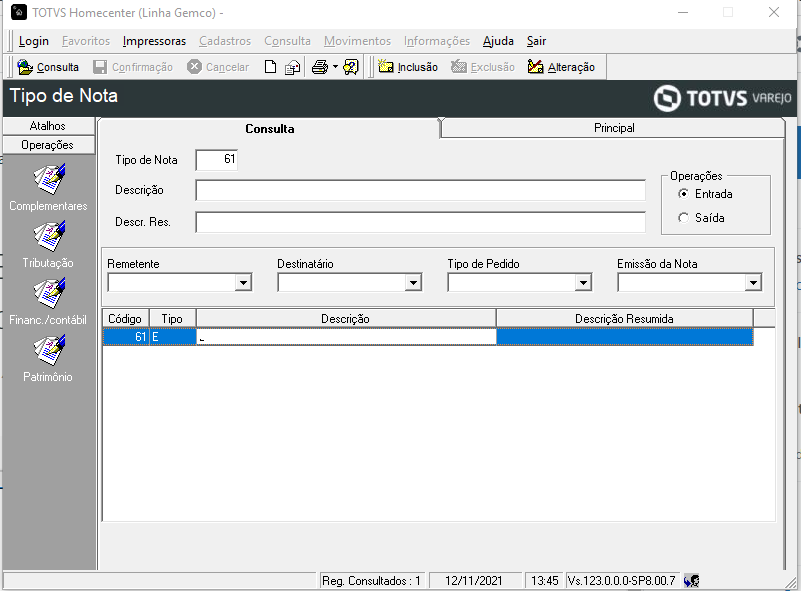Open the printer dropdown arrow

click(335, 67)
